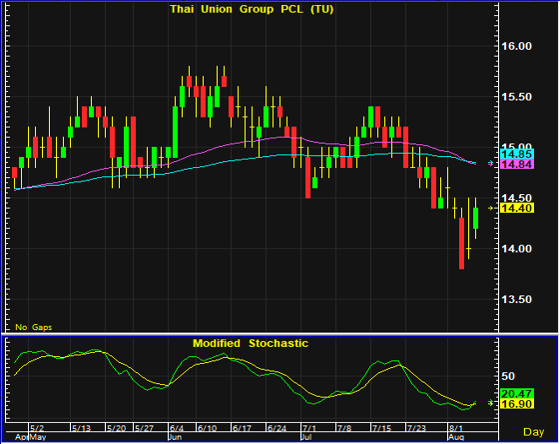Viewport: 560px width, 444px height.
Task: Click the 16.00 price axis label
Action: point(516,46)
